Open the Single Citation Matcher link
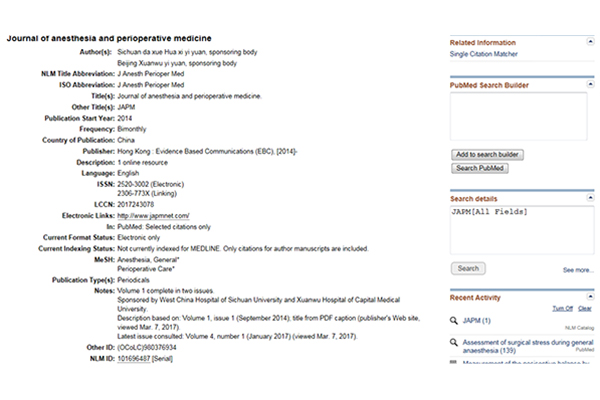 [484, 54]
